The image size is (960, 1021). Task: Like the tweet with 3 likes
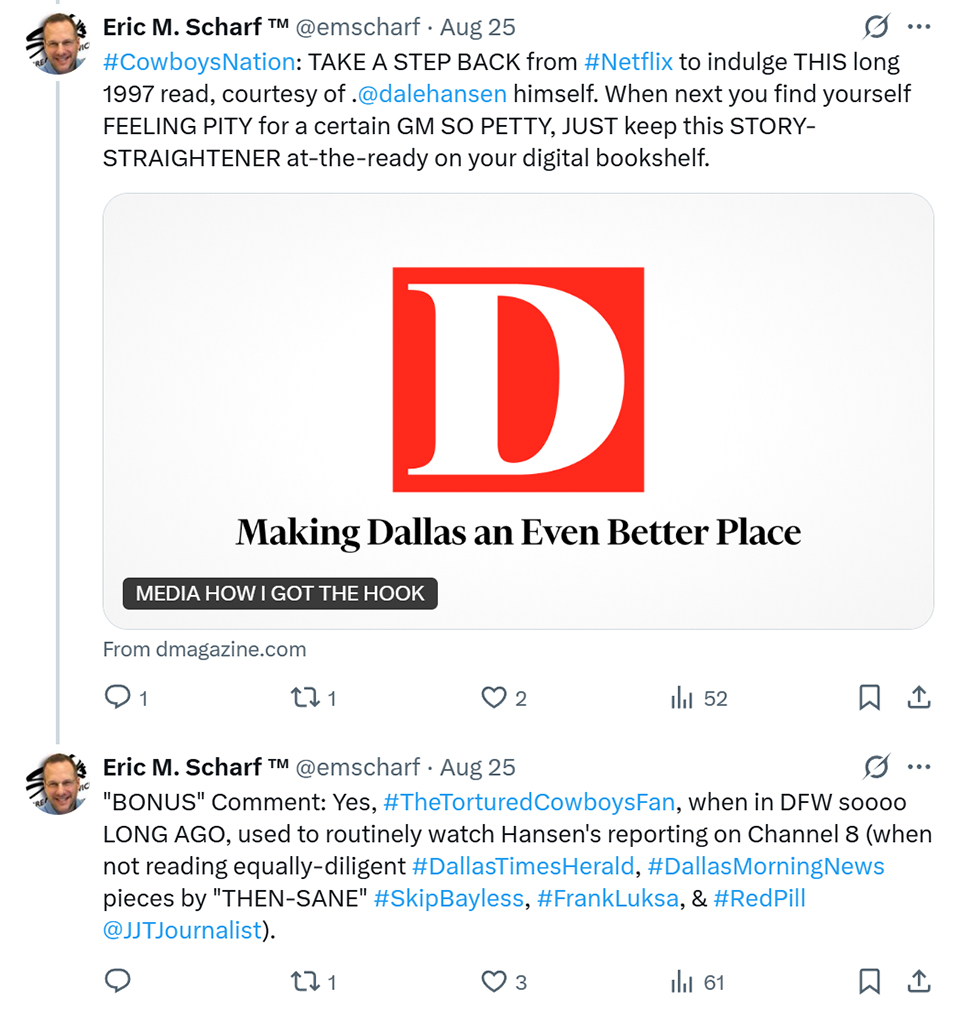point(494,982)
